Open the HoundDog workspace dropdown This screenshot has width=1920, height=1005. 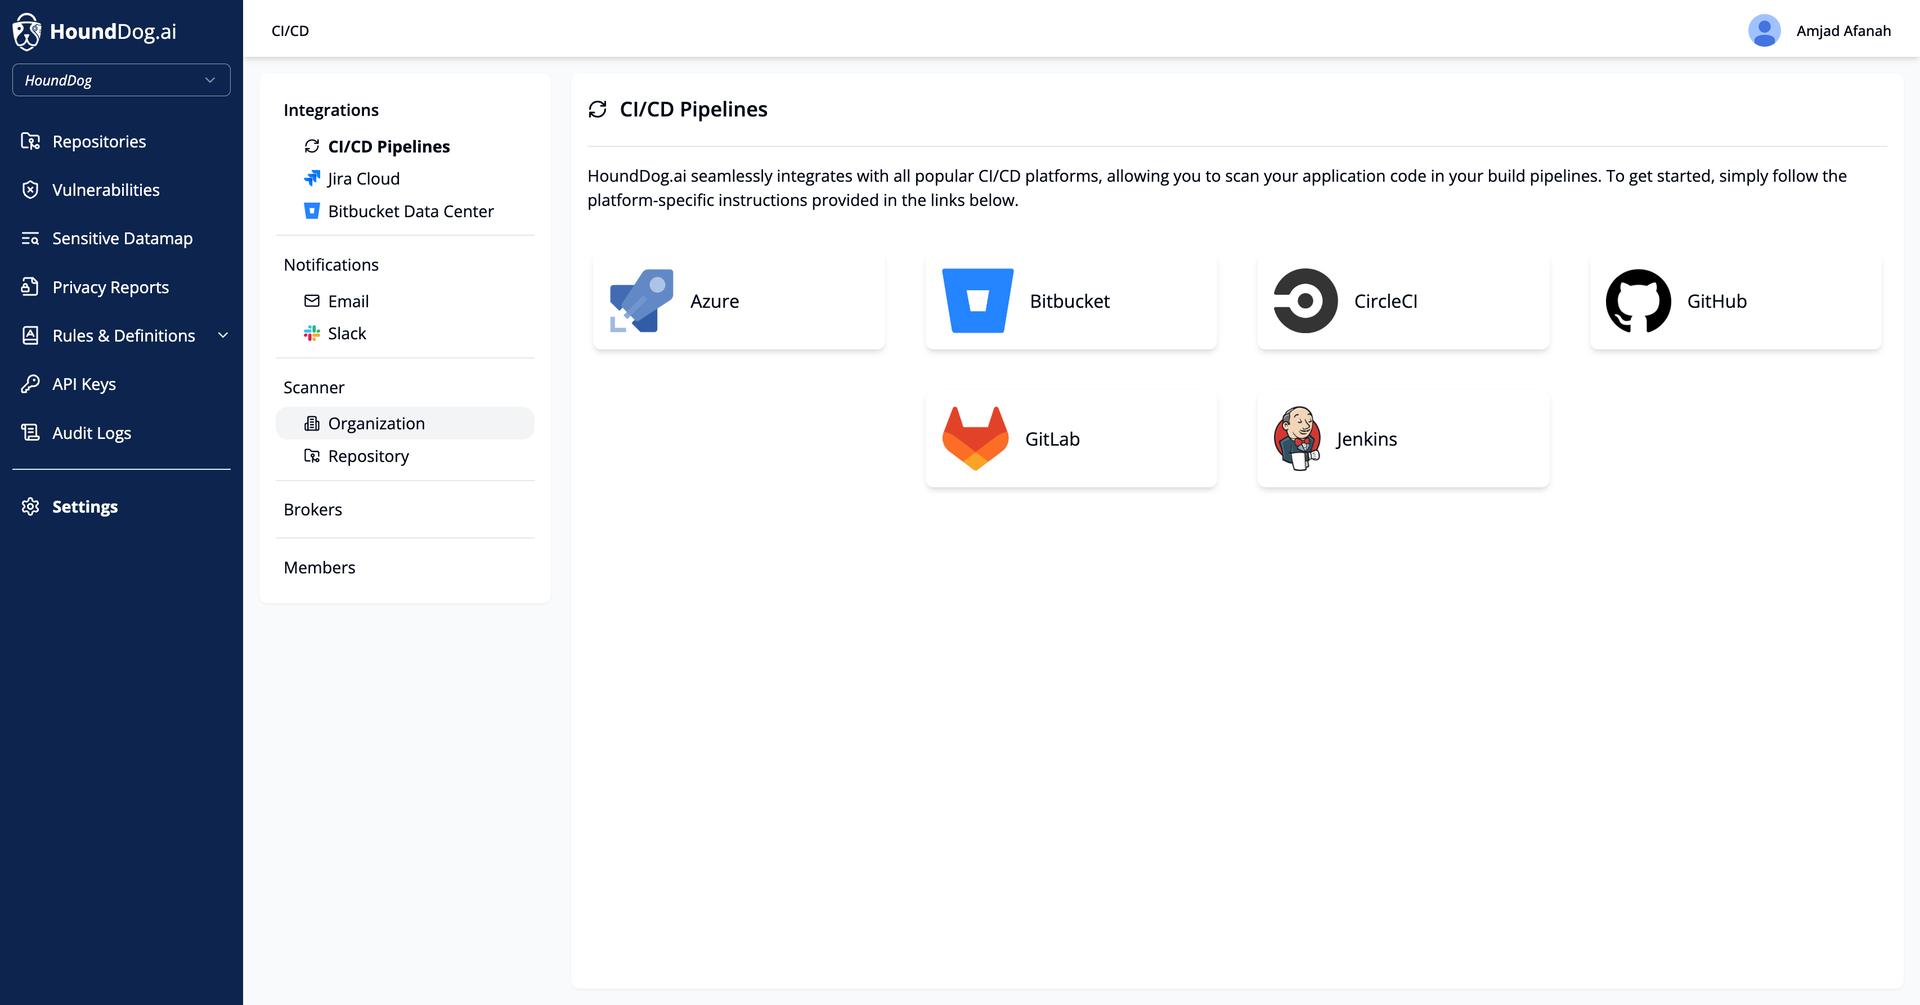pos(121,80)
